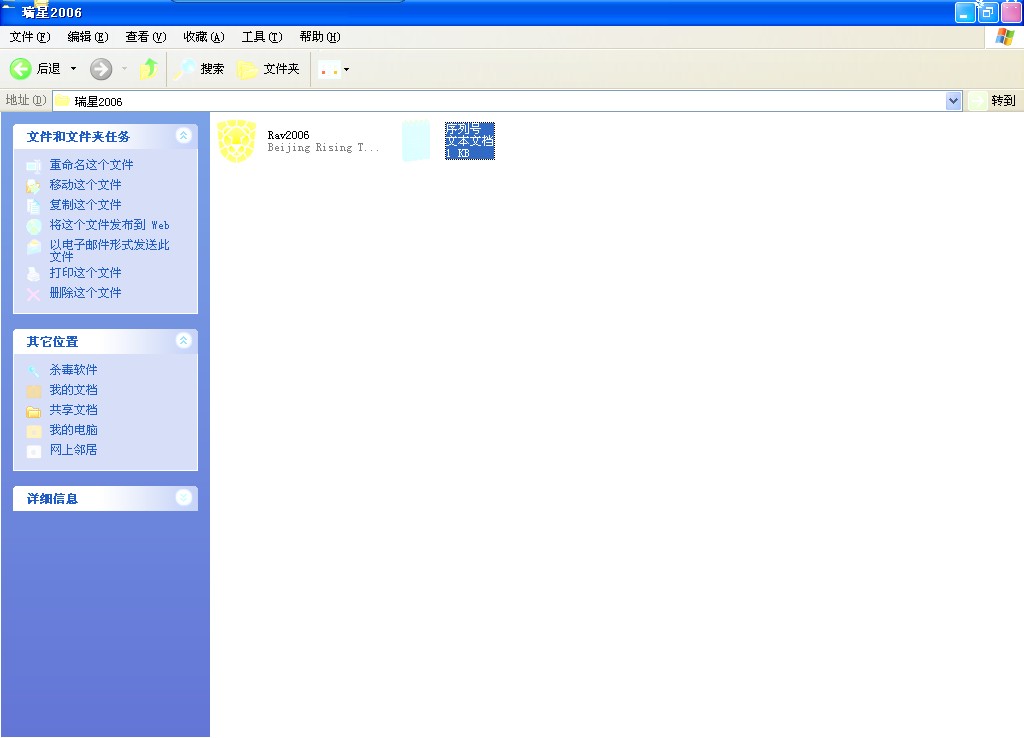Click the publish to Web globe icon
This screenshot has width=1024, height=738.
tap(33, 226)
